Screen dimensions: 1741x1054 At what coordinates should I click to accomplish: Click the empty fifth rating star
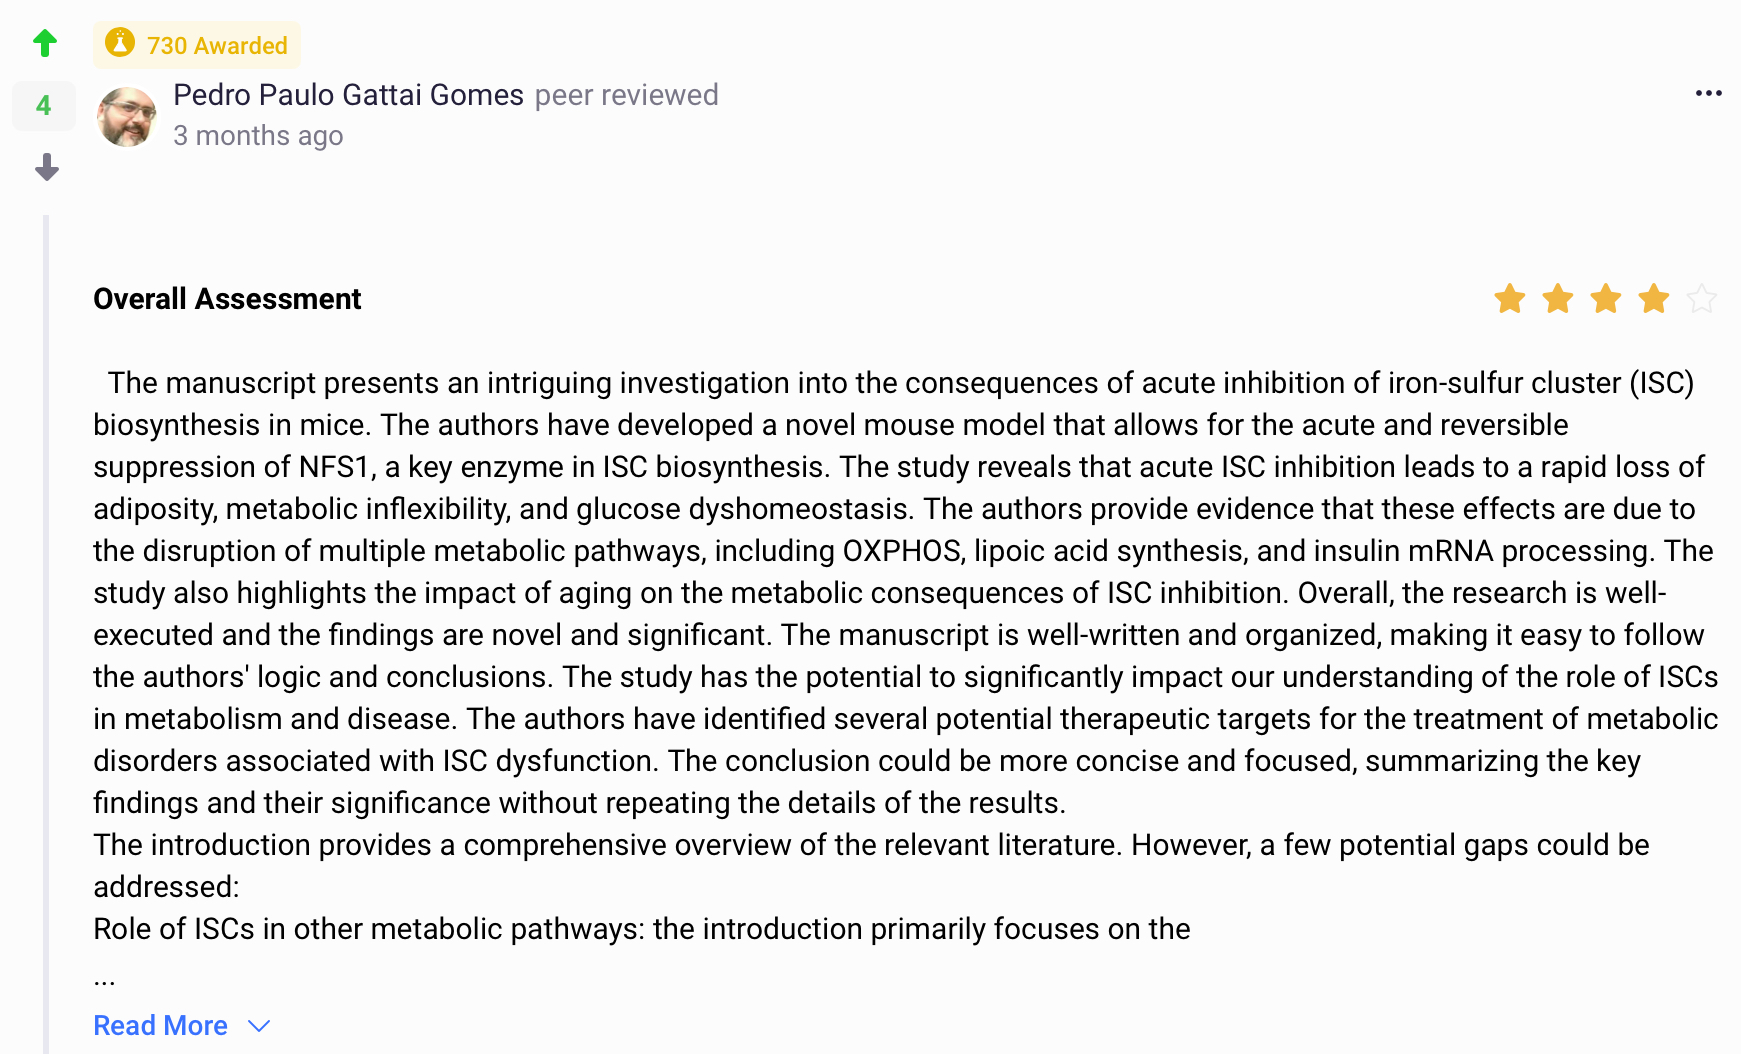tap(1701, 299)
